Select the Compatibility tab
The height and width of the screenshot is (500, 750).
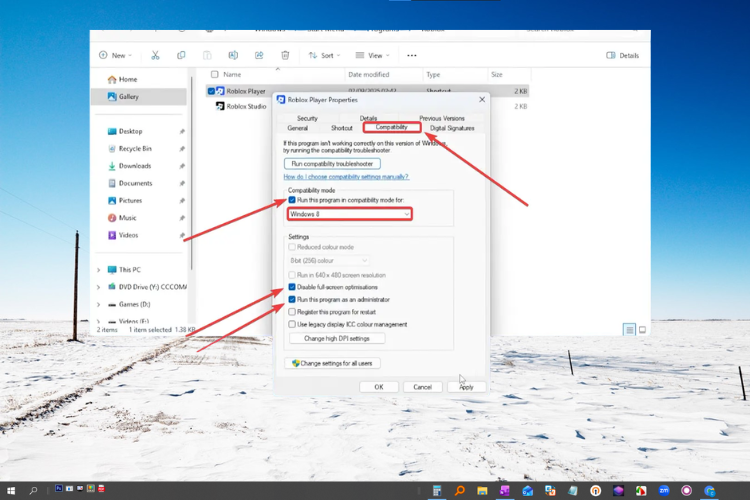click(x=391, y=127)
